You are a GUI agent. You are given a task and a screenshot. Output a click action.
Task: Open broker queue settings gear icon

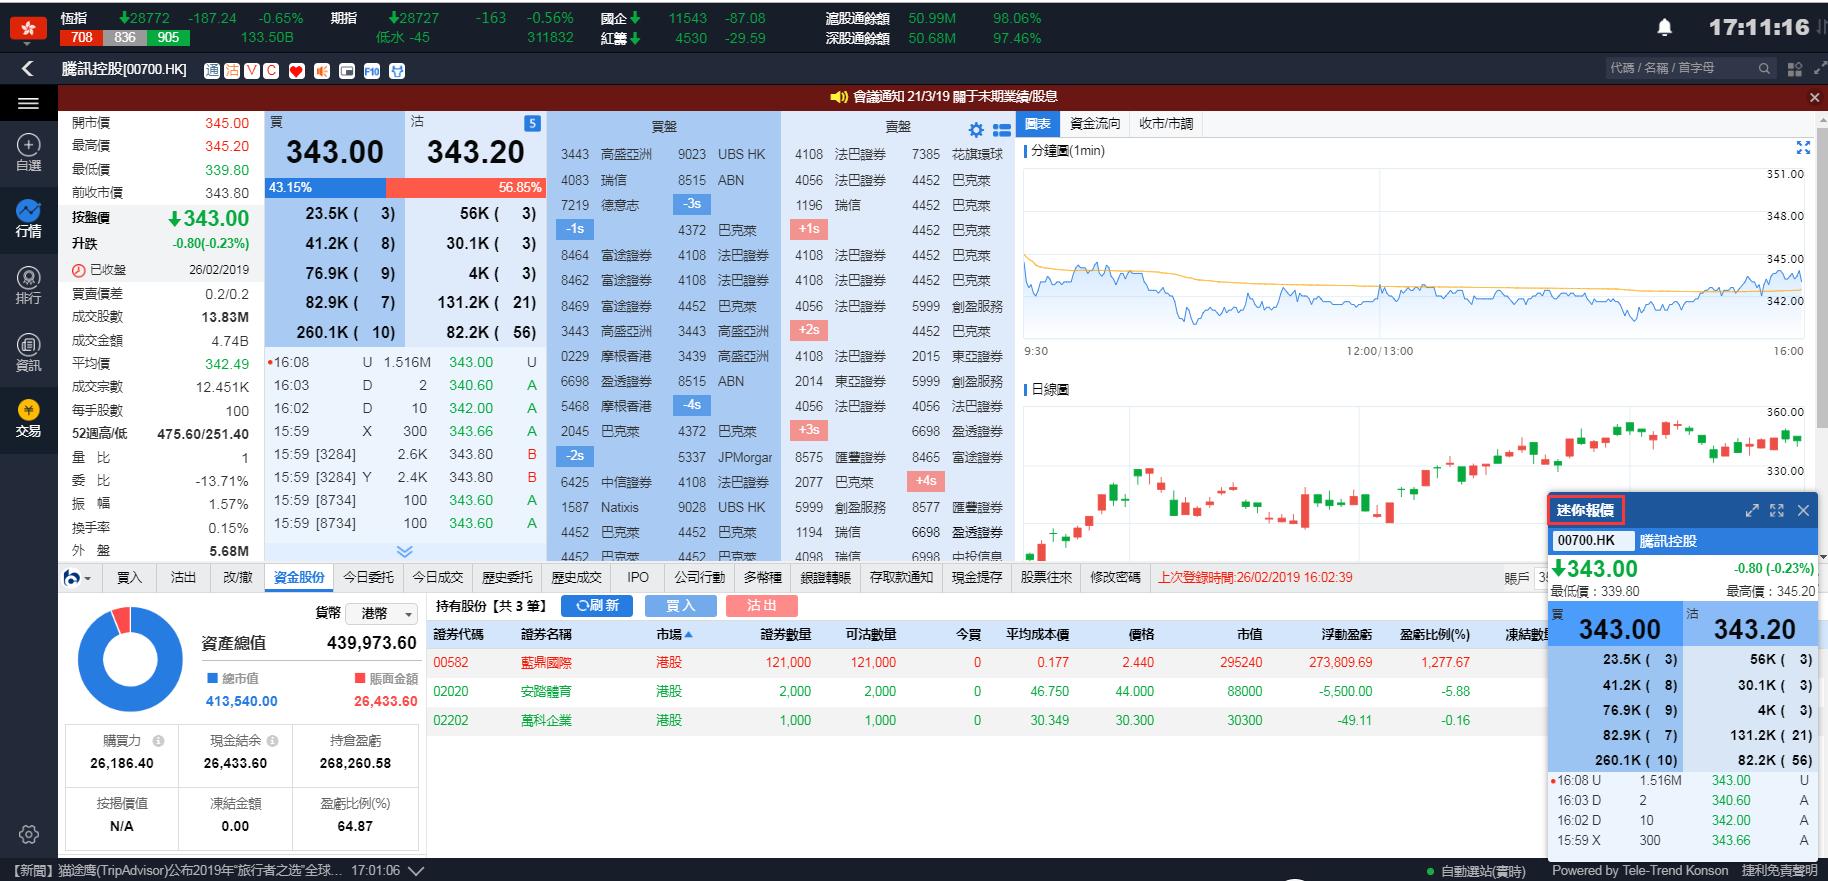pos(976,130)
